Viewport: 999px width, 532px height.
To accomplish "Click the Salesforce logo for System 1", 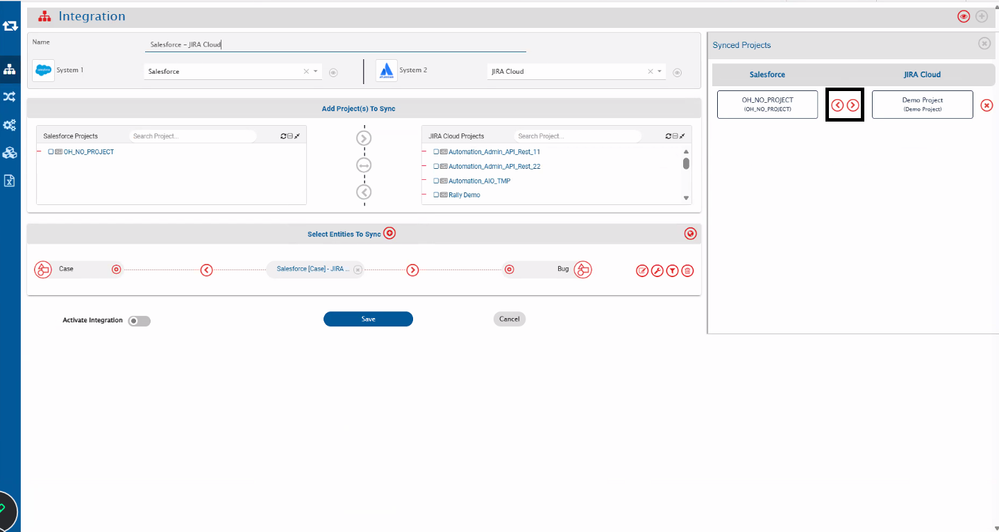I will tap(43, 70).
